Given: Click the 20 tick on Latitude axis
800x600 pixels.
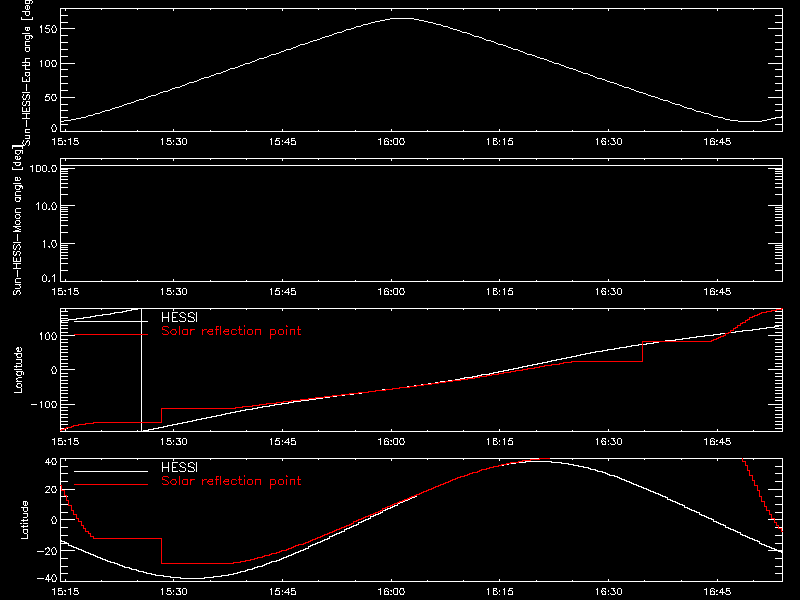Looking at the screenshot, I should point(51,490).
